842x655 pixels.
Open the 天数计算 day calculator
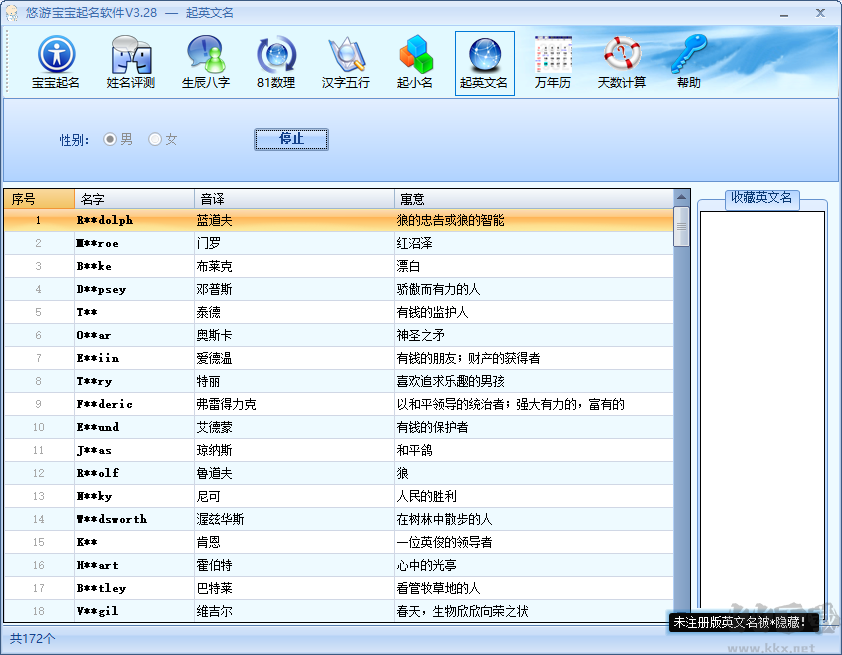(622, 62)
